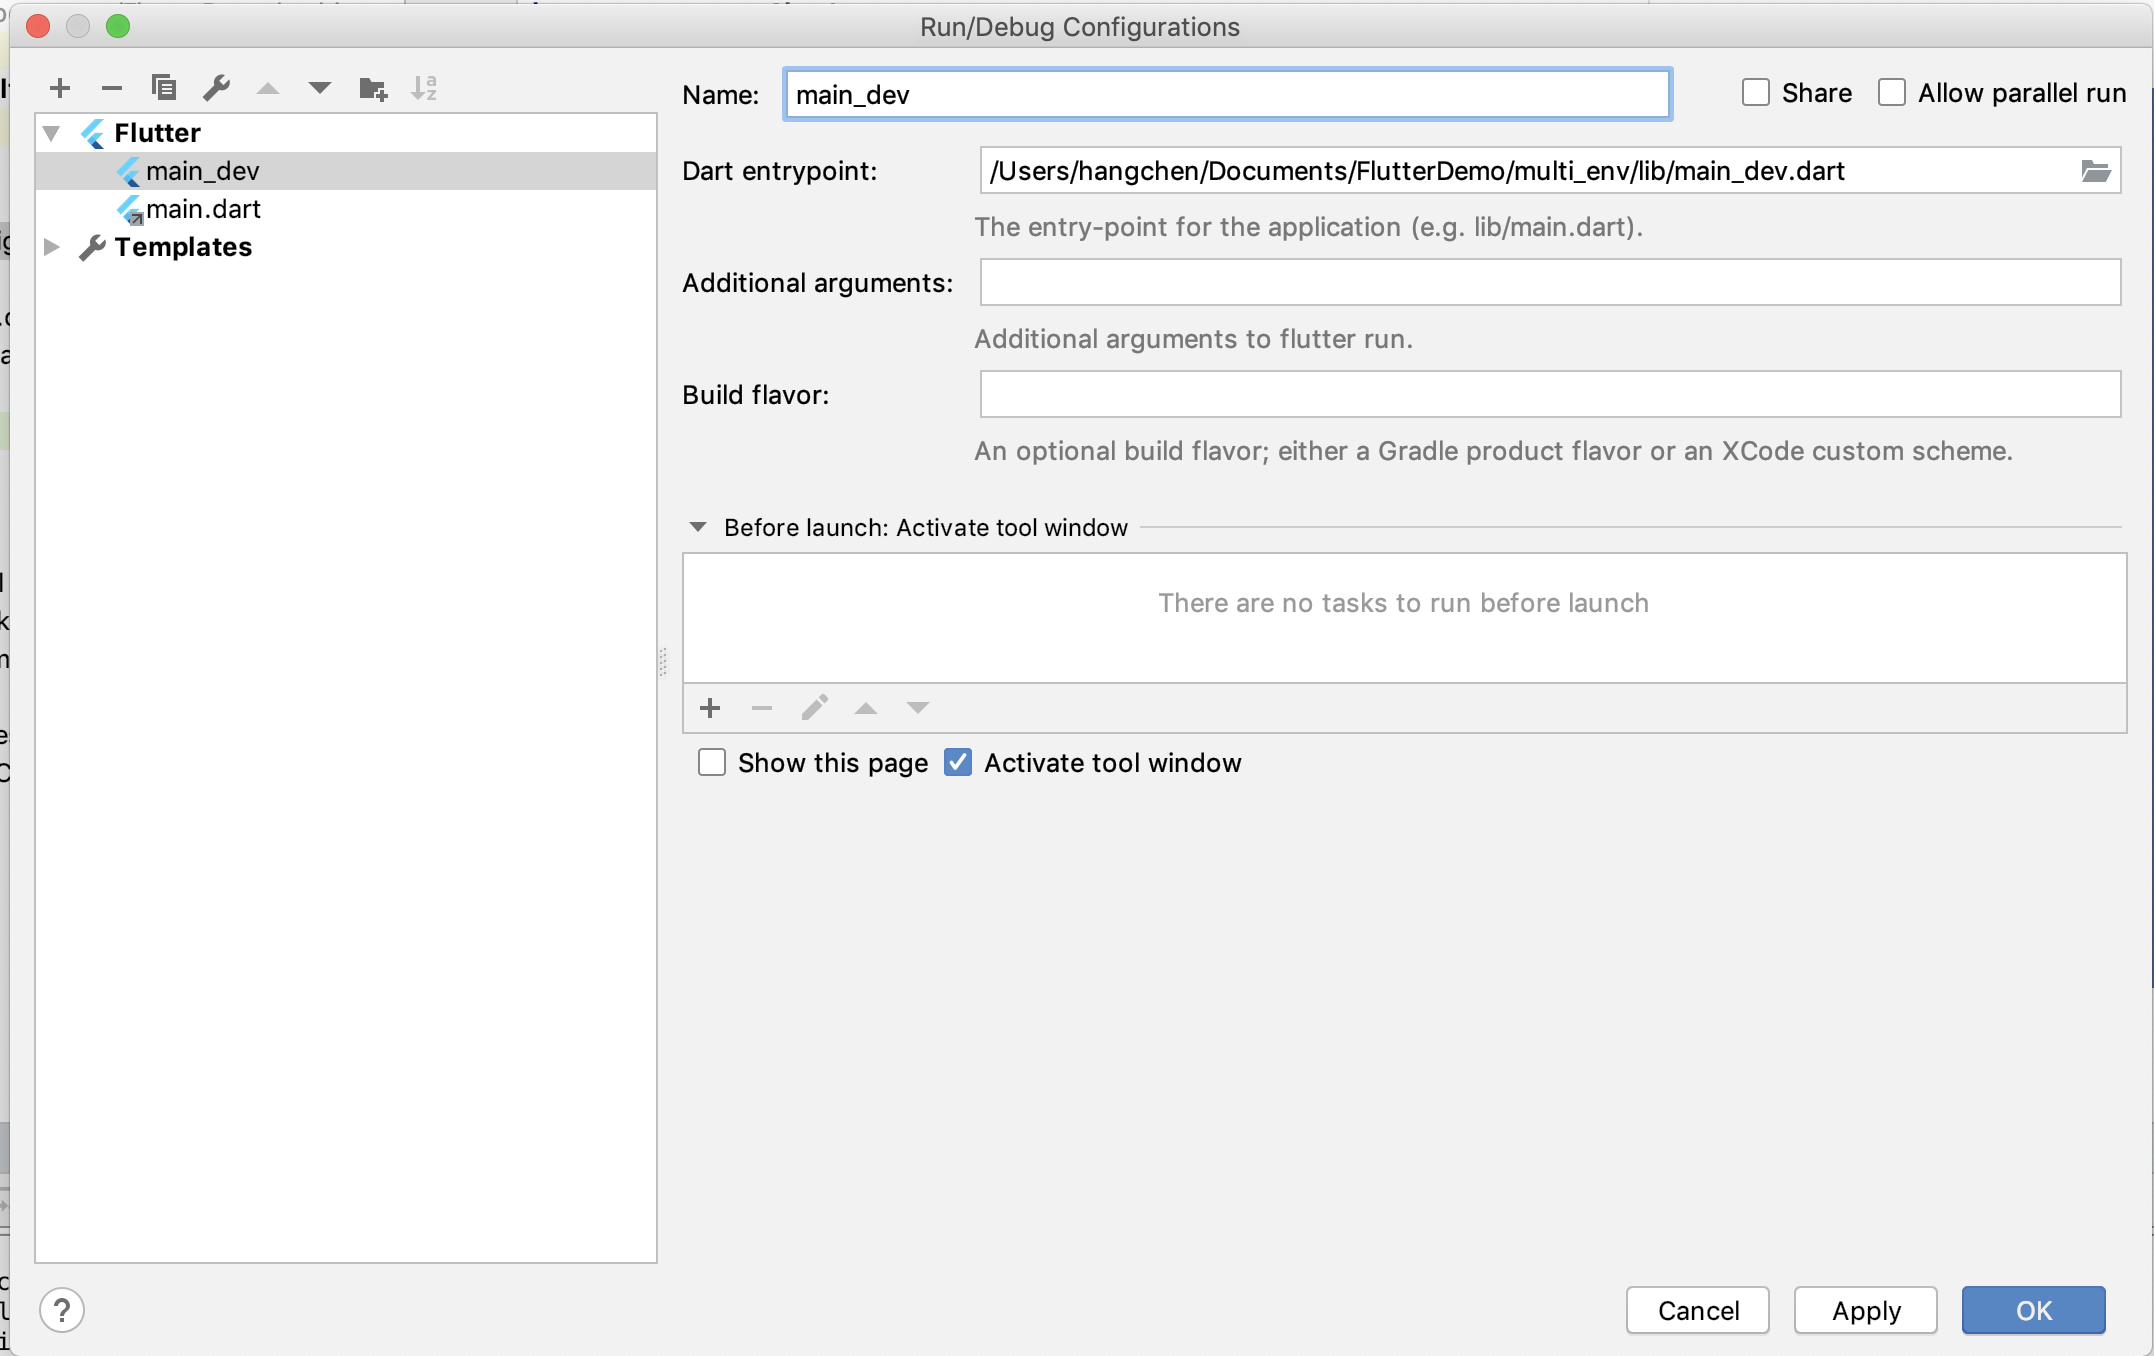Remove the selected configuration
Viewport: 2154px width, 1356px height.
click(112, 88)
